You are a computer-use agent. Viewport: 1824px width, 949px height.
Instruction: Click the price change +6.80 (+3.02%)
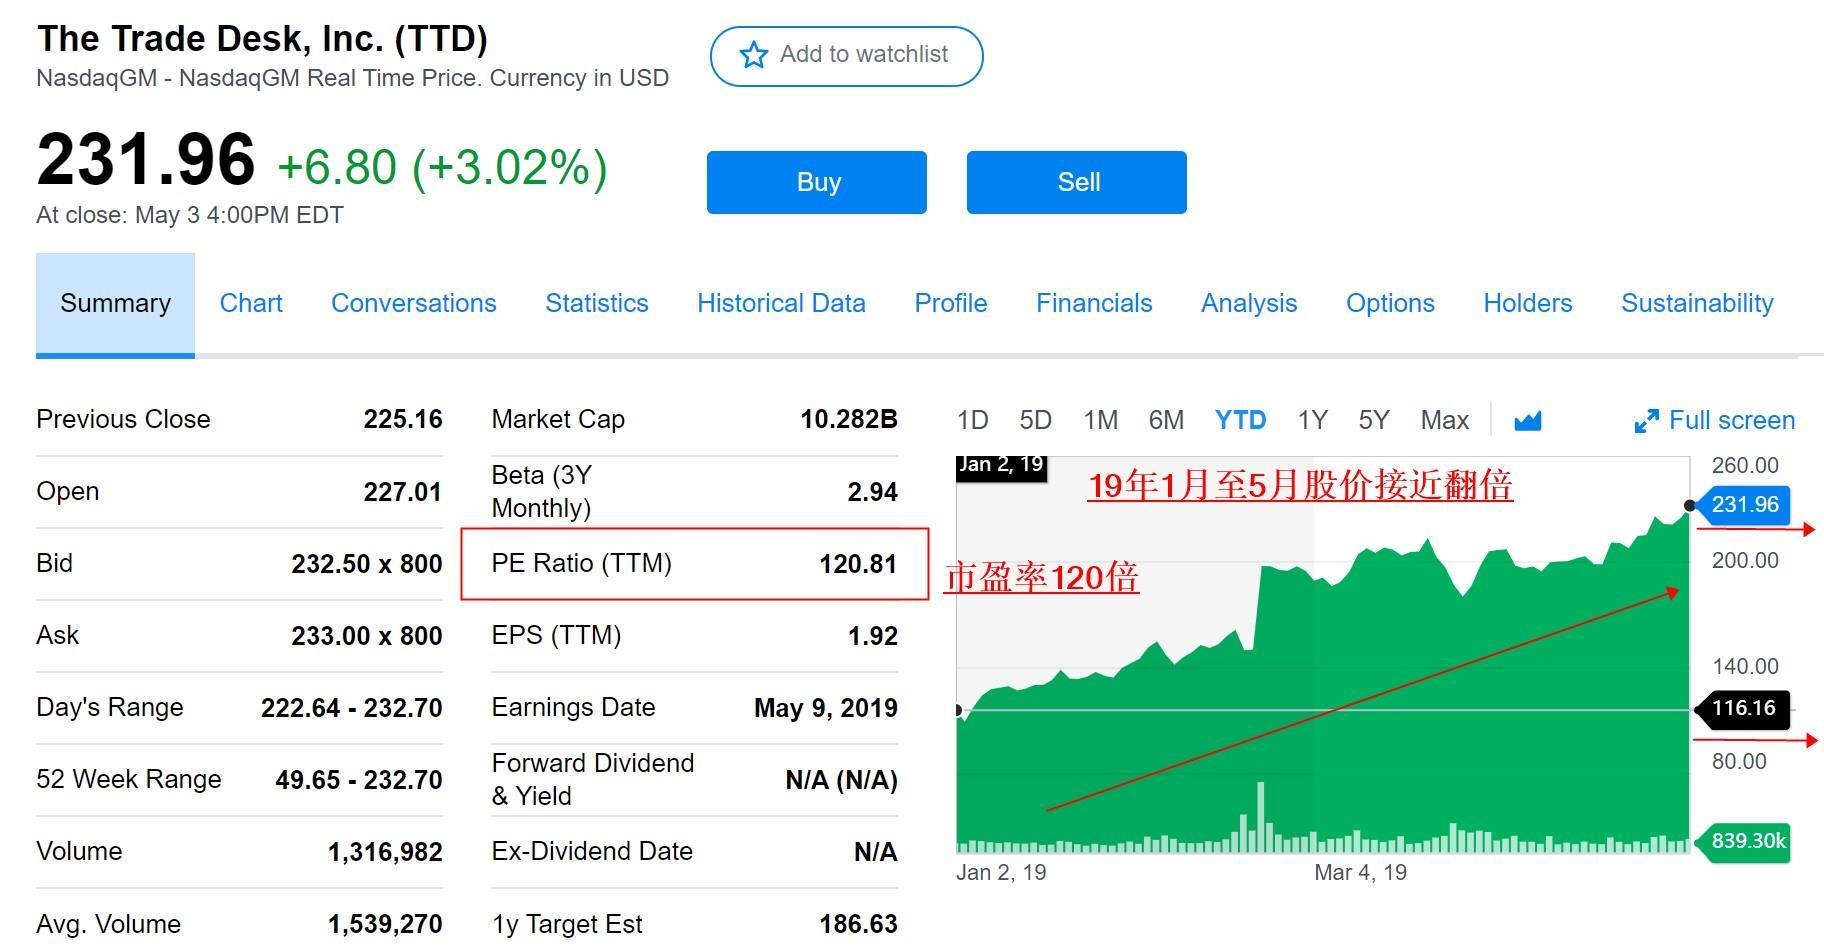coord(442,167)
